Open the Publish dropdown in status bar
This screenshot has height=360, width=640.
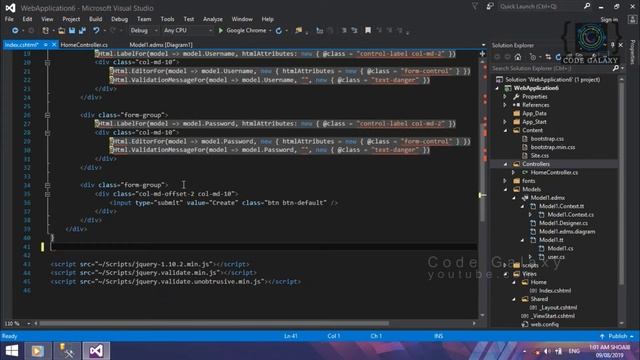coord(617,336)
